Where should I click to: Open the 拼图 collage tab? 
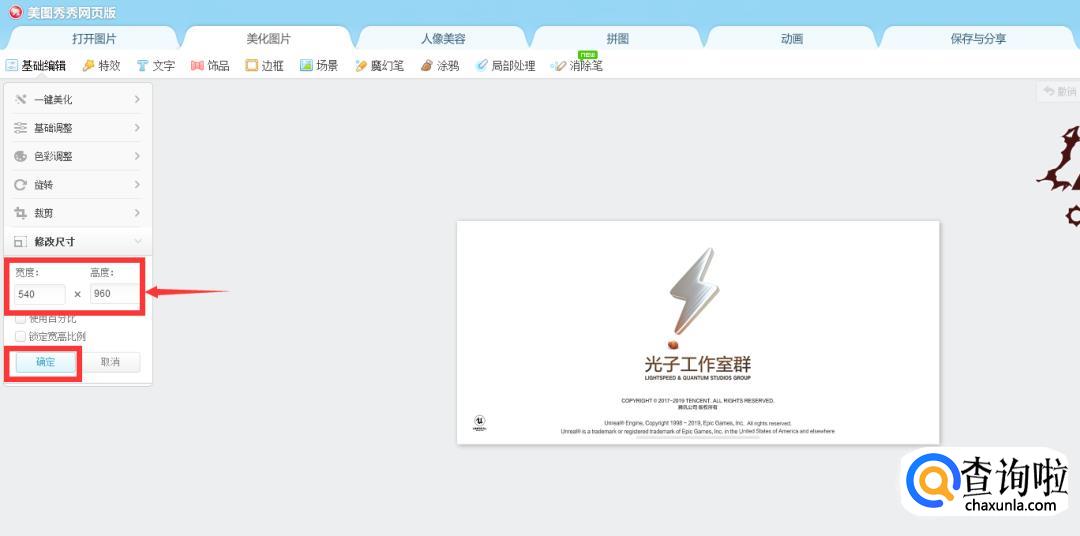(x=618, y=39)
